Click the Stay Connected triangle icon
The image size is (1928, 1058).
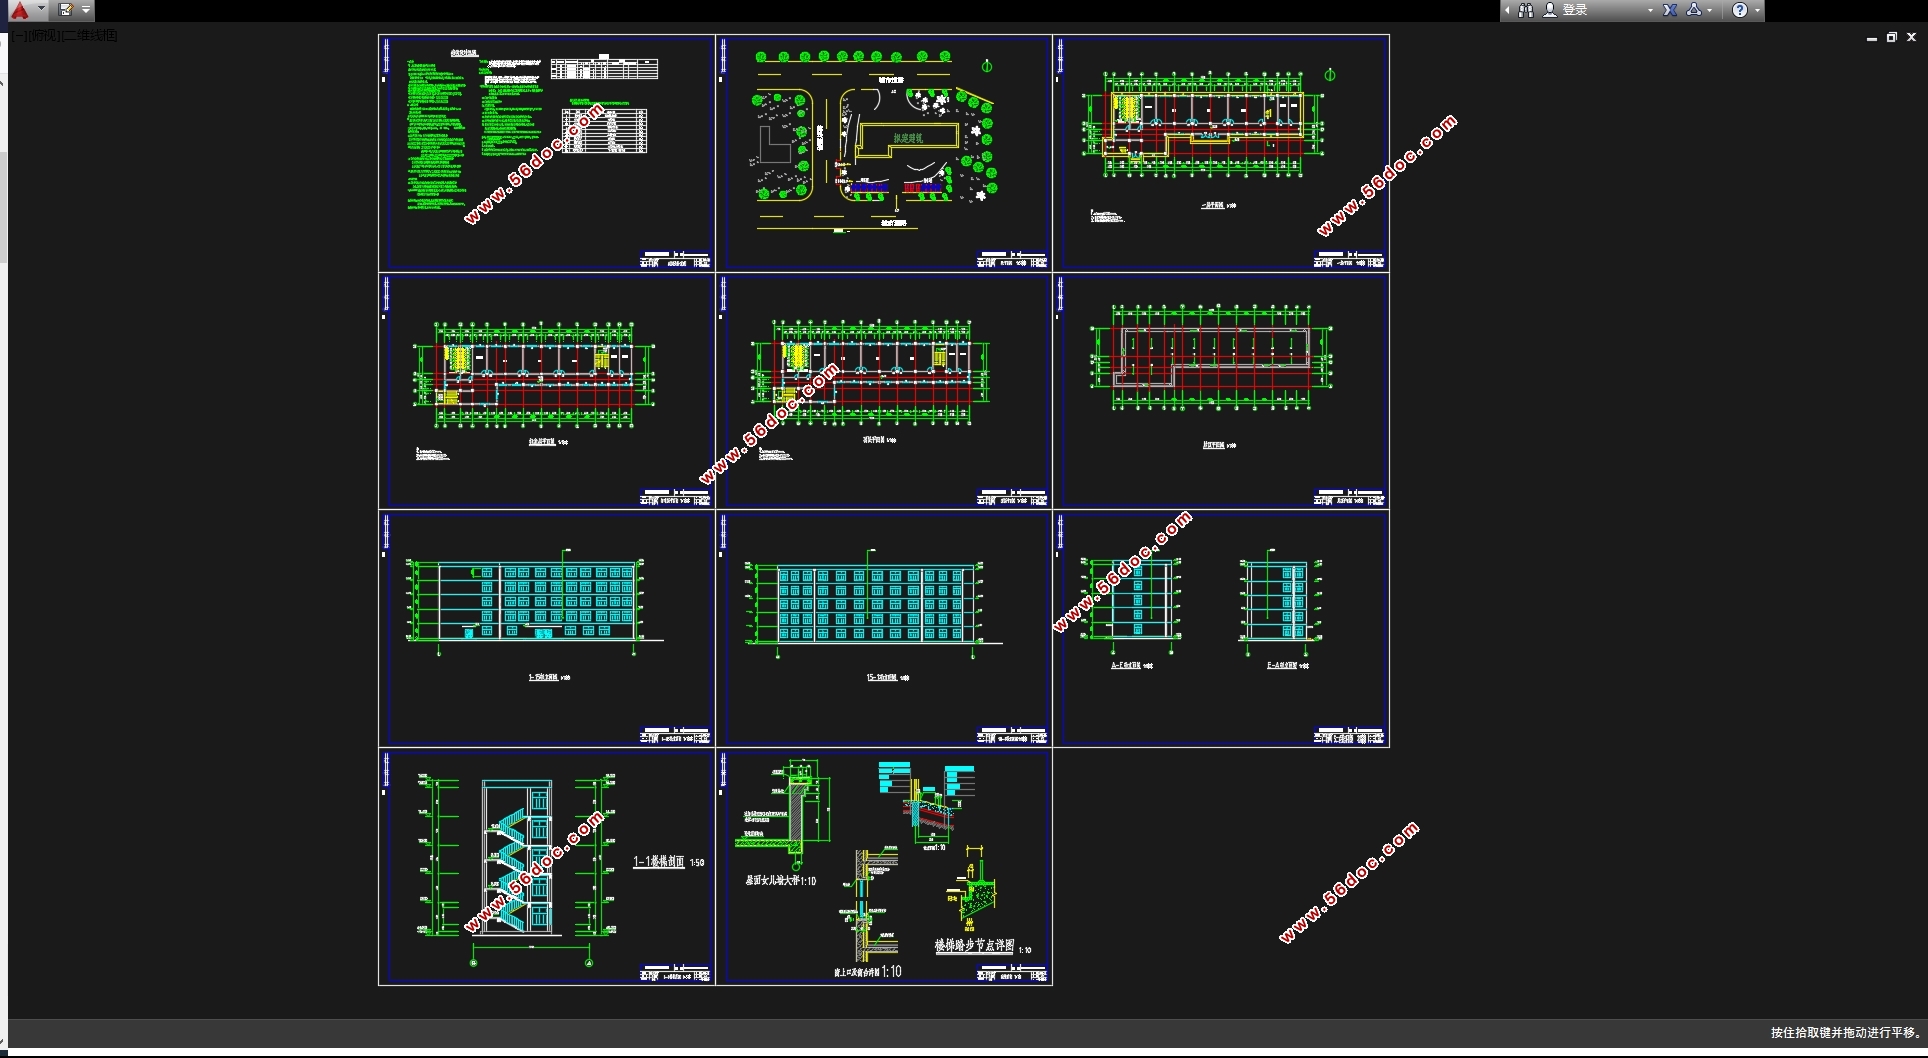(x=1694, y=10)
